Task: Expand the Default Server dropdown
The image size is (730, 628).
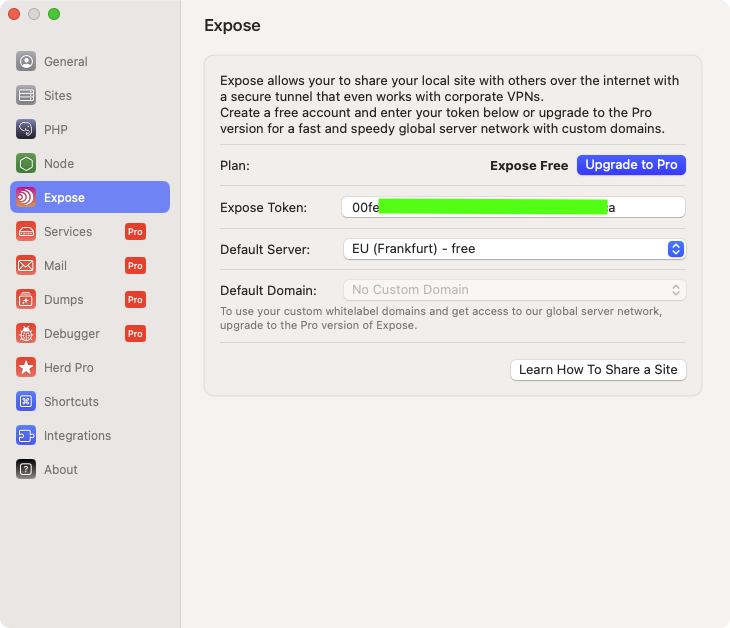Action: click(x=513, y=249)
